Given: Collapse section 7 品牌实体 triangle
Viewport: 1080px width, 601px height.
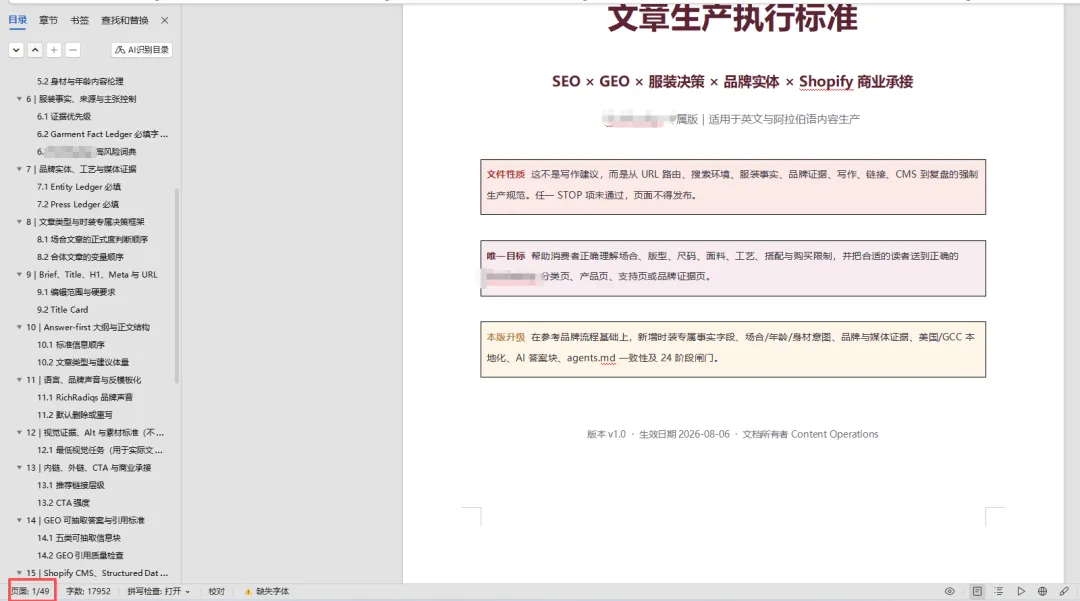Looking at the screenshot, I should click(19, 169).
